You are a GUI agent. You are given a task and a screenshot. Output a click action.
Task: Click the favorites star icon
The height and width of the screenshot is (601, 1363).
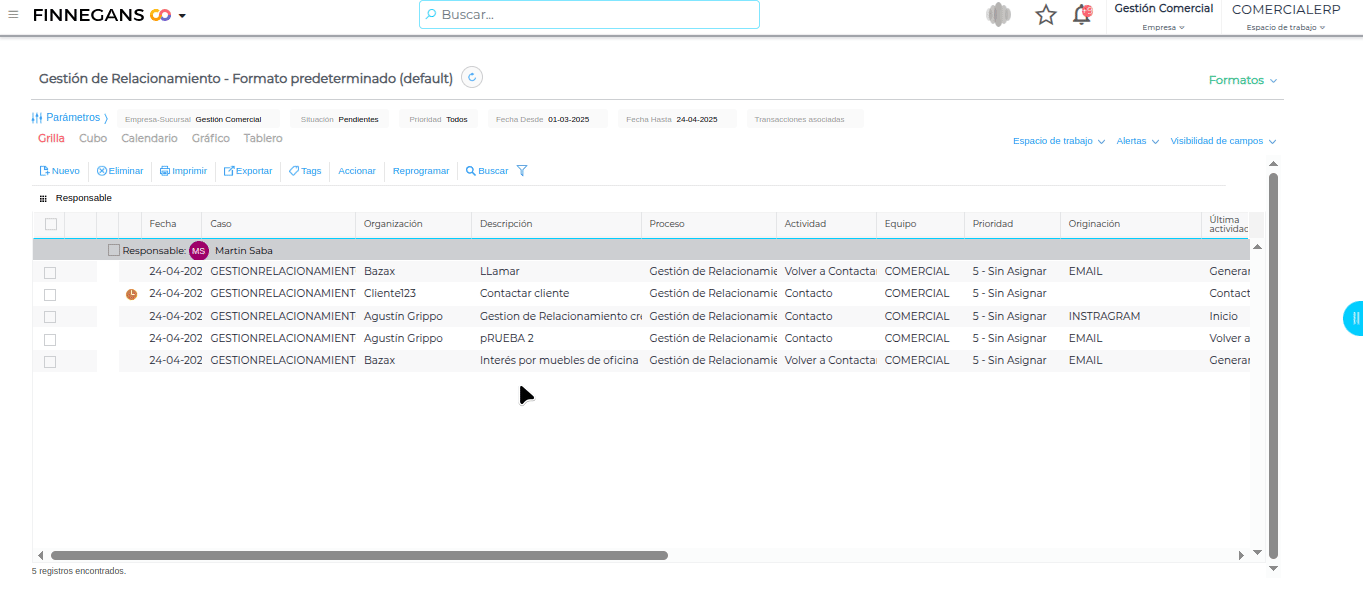[x=1045, y=15]
